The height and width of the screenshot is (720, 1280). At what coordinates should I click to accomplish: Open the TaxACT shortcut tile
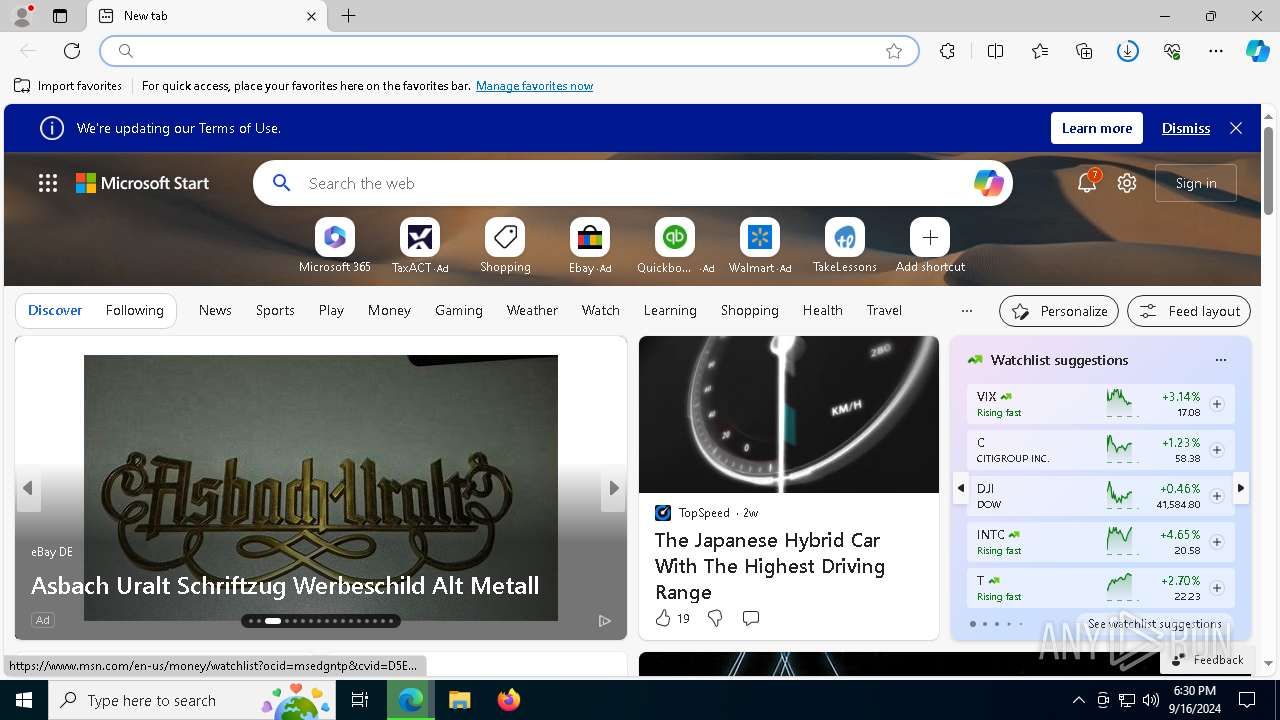point(420,246)
